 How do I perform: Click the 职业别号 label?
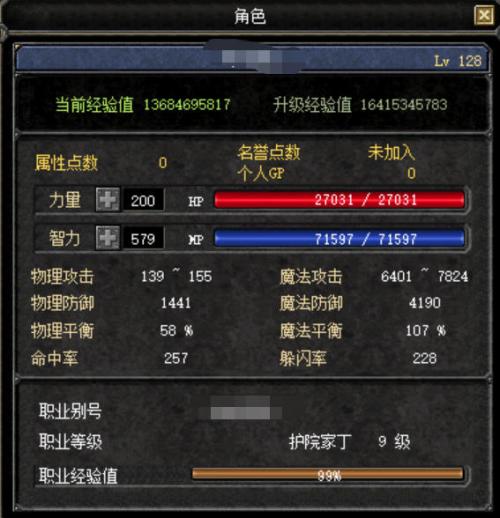point(70,411)
